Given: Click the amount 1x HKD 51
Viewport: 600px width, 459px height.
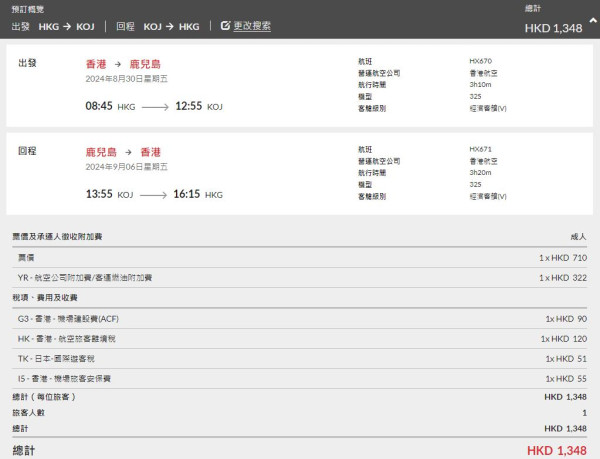Looking at the screenshot, I should click(x=566, y=358).
